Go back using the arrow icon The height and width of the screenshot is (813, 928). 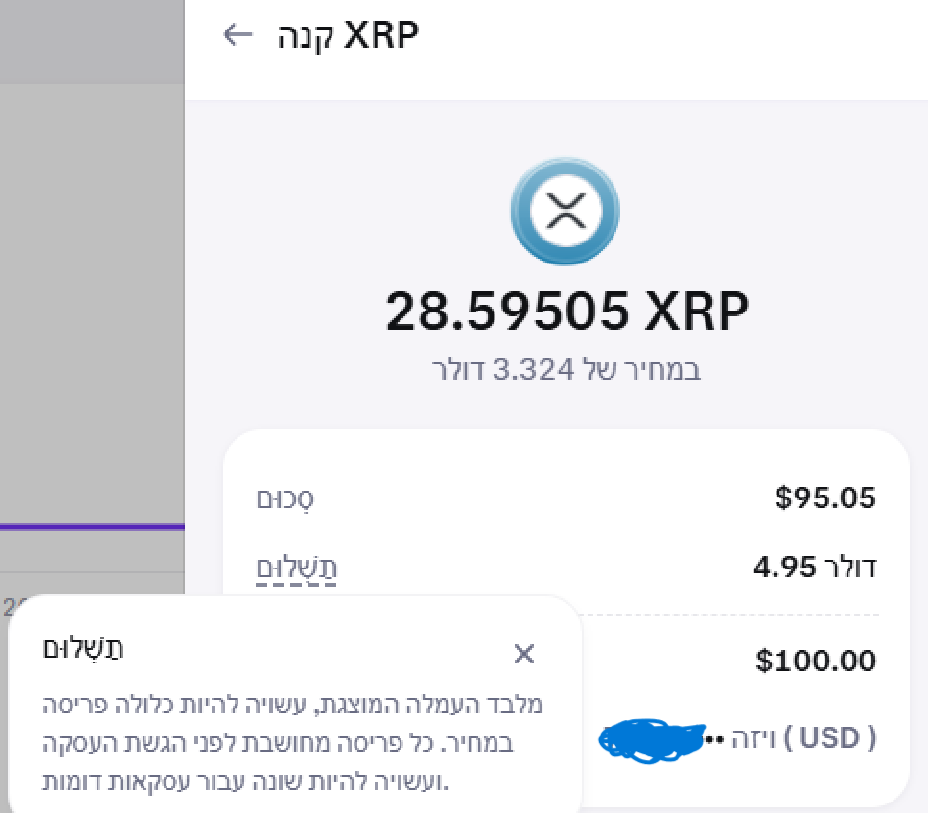(237, 36)
